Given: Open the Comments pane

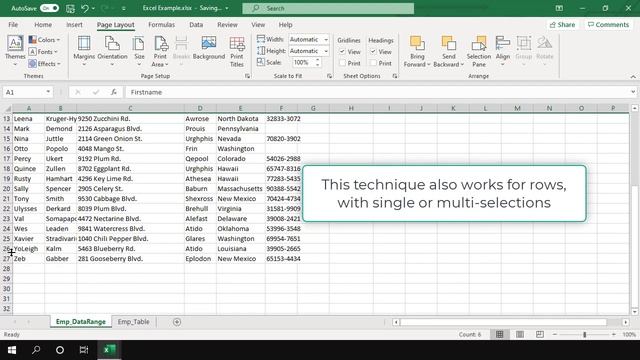Looking at the screenshot, I should [x=608, y=24].
